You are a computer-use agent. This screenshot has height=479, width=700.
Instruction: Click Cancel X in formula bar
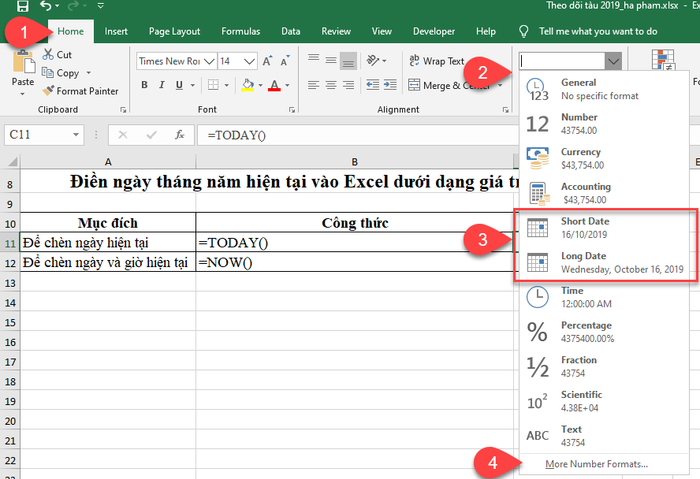pos(123,135)
